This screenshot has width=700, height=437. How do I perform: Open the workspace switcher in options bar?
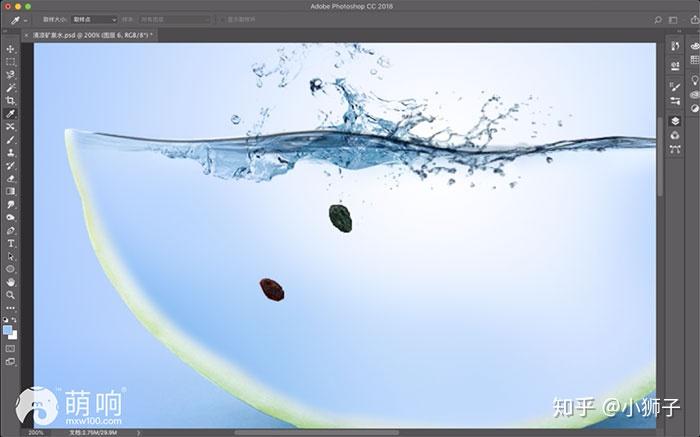point(673,20)
